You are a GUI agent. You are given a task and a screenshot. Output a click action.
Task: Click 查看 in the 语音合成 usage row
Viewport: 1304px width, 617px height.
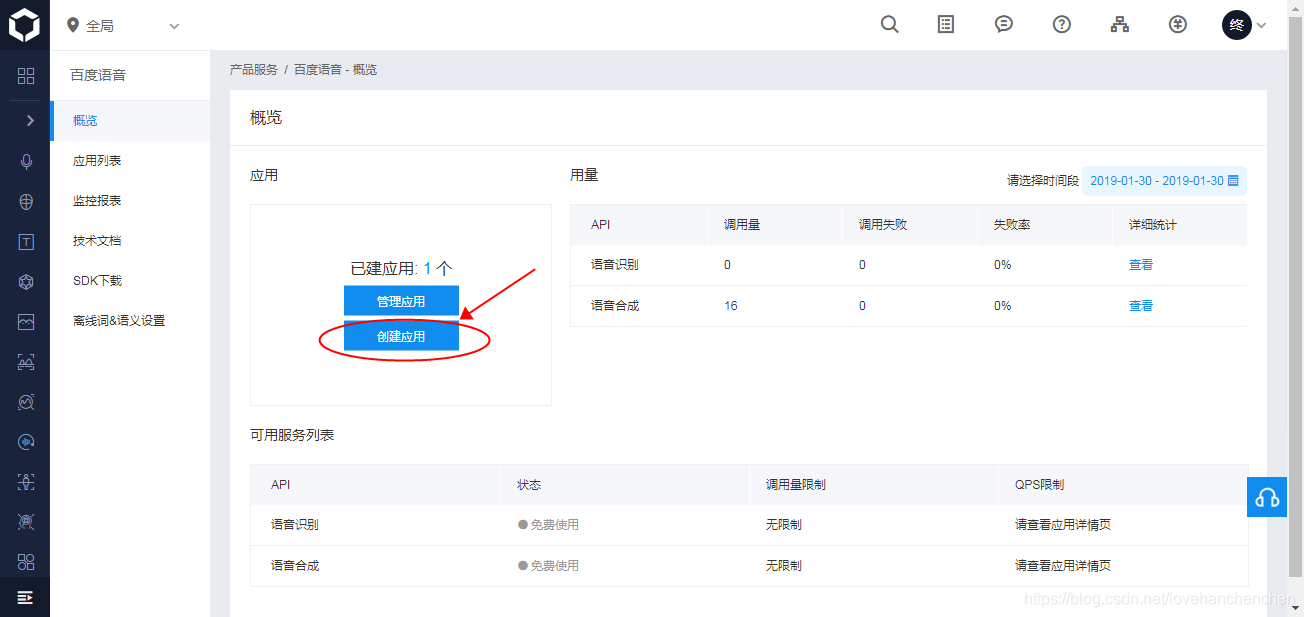(1141, 306)
